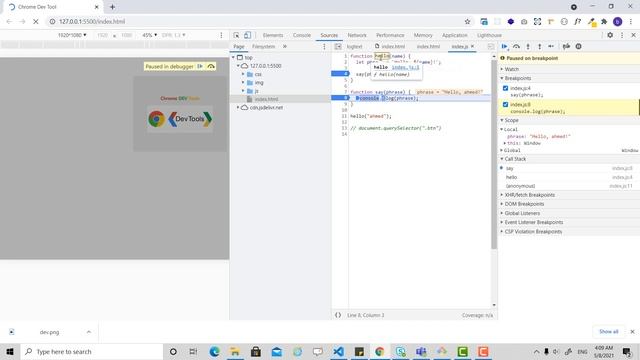
Task: Step into next function call
Action: pyautogui.click(x=528, y=47)
